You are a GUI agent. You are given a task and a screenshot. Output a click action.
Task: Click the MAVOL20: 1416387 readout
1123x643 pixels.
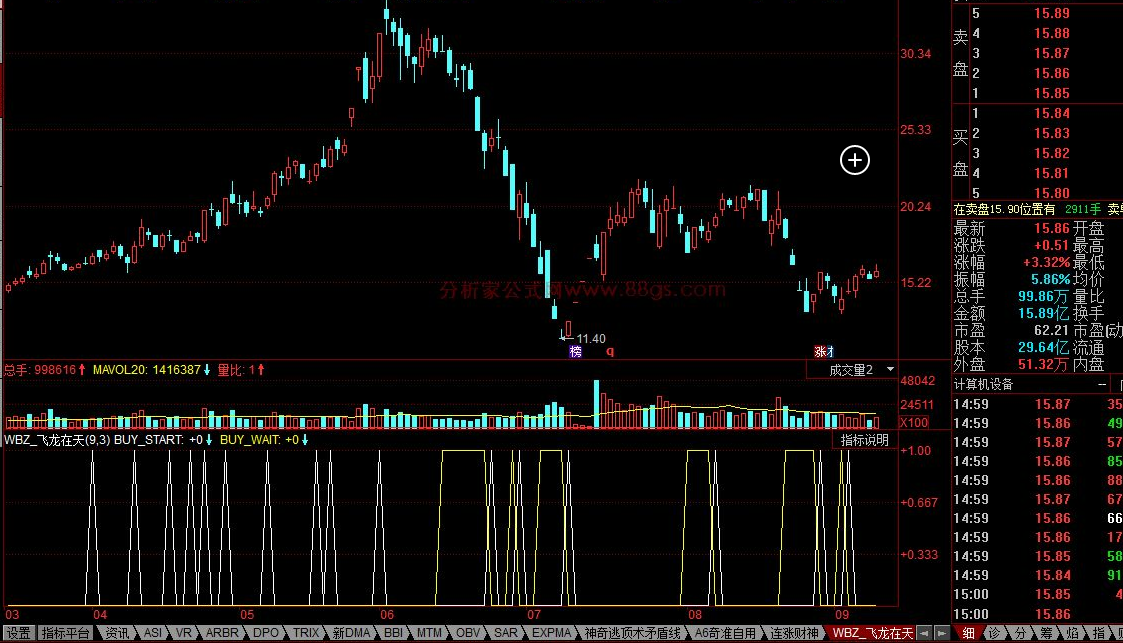(151, 369)
